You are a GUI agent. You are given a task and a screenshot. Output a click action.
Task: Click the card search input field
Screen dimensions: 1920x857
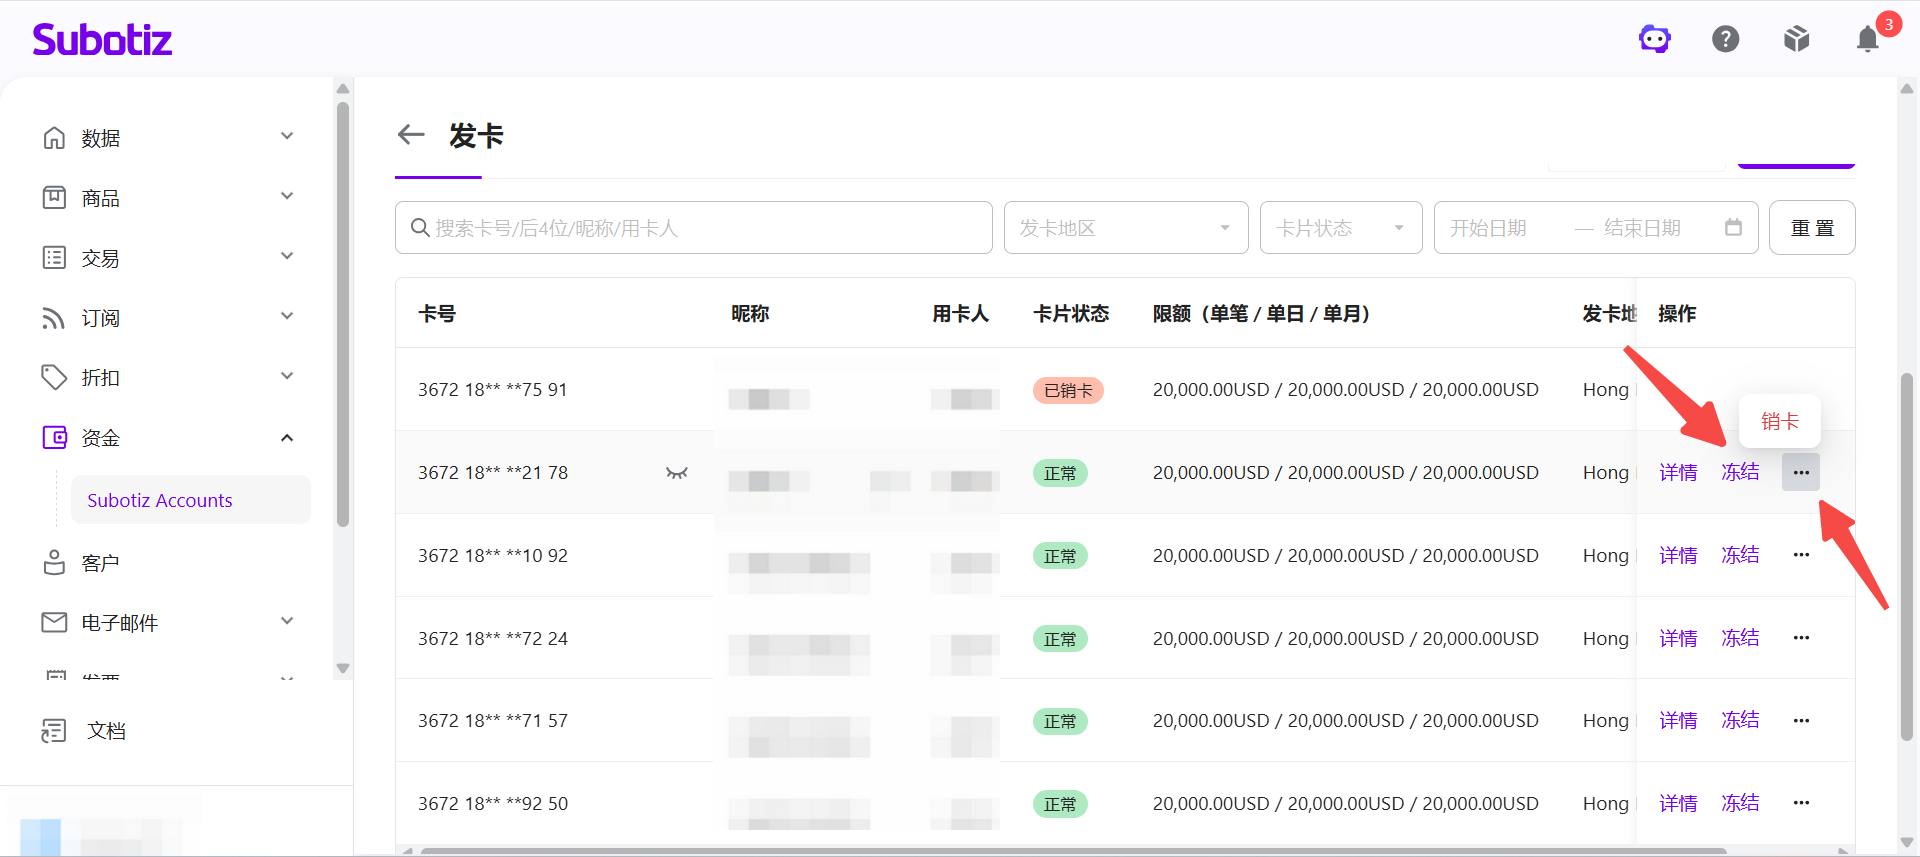pyautogui.click(x=694, y=228)
